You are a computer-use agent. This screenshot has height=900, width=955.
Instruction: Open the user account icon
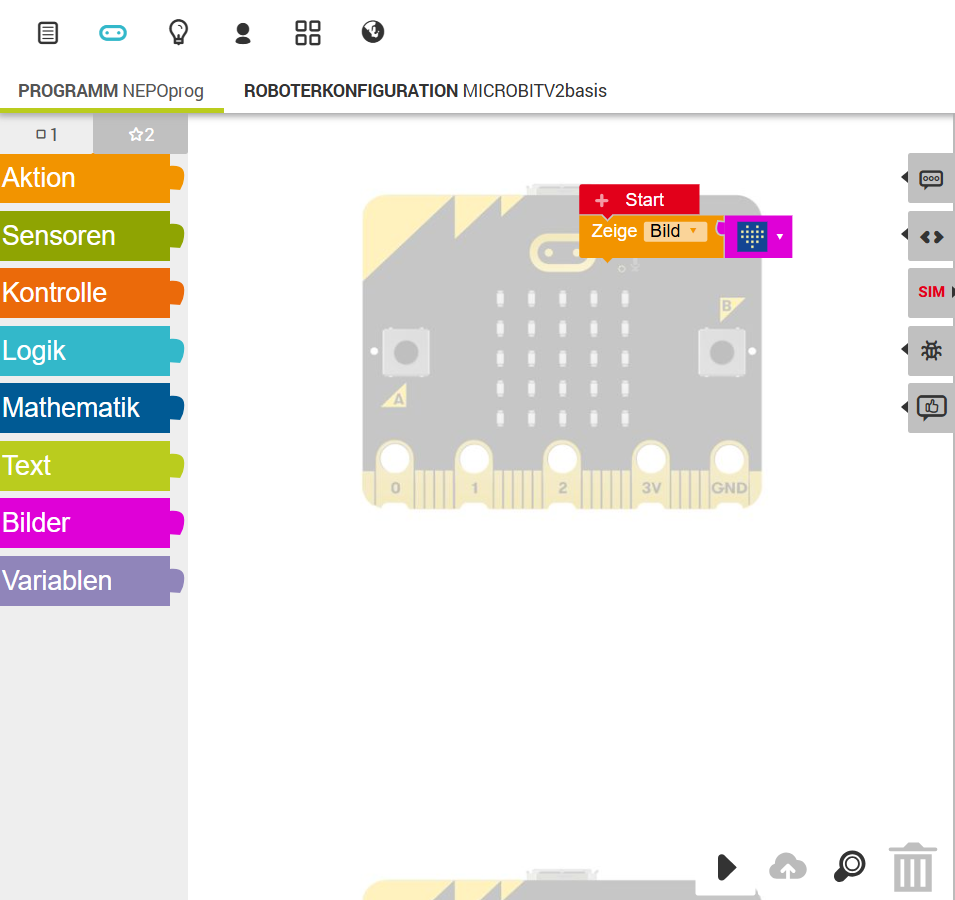tap(242, 33)
